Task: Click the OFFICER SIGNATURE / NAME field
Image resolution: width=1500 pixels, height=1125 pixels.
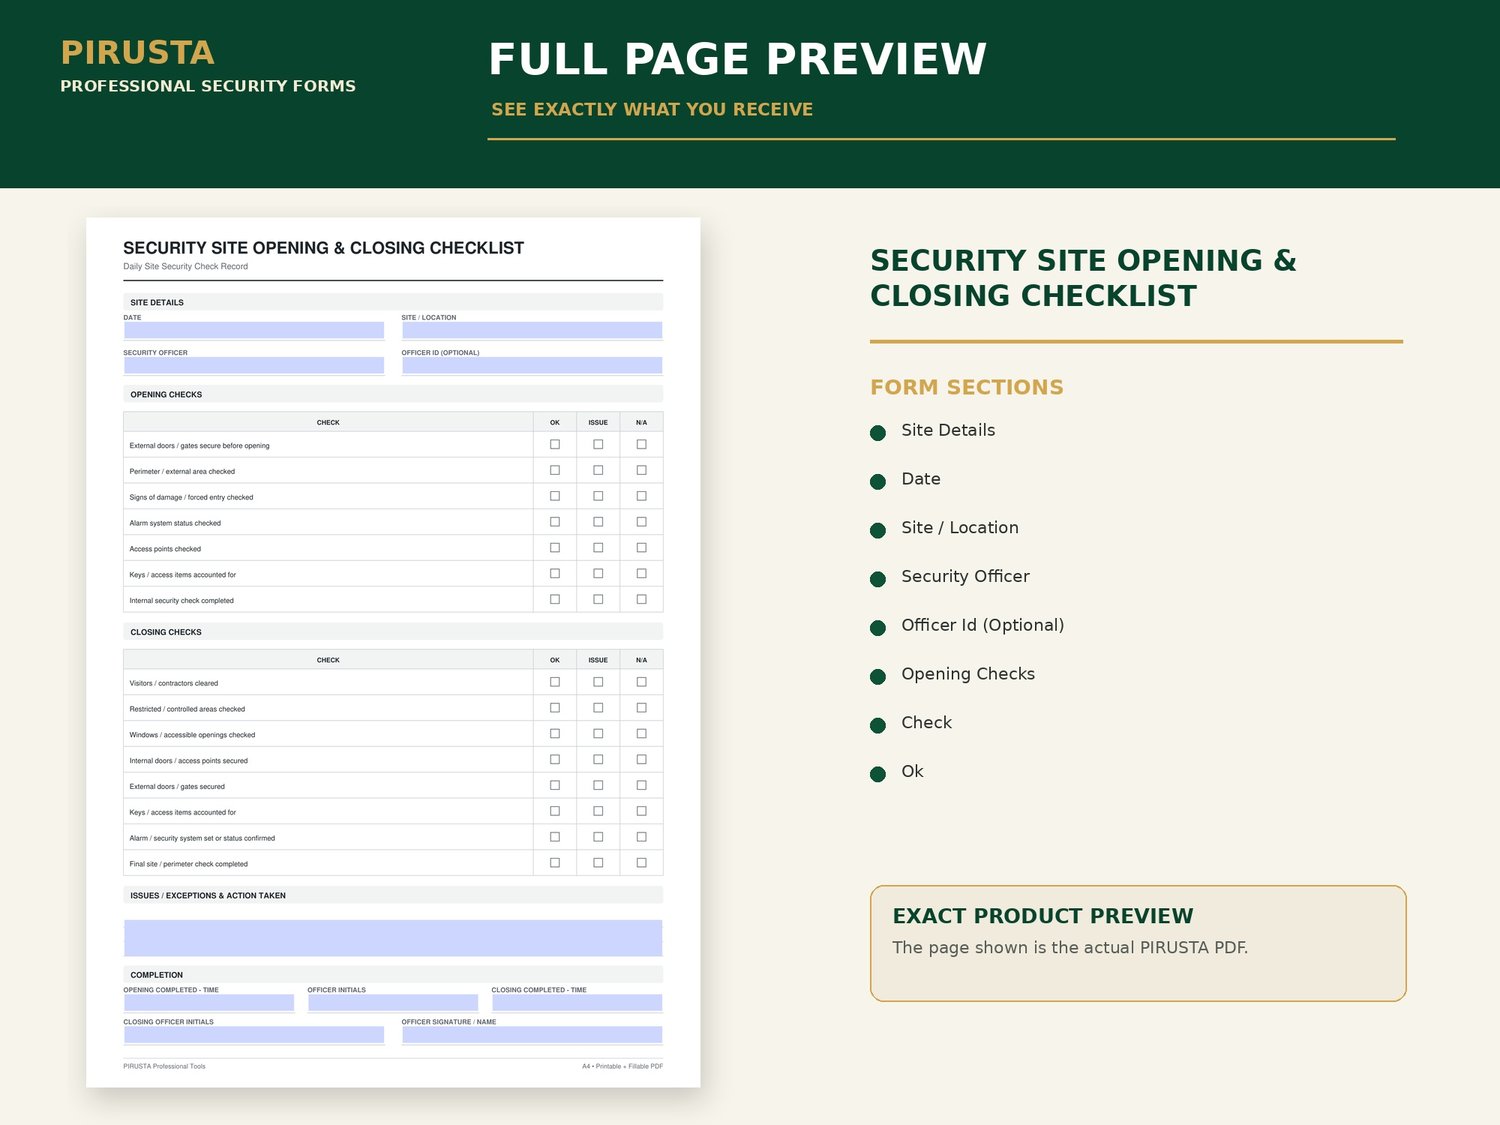Action: (532, 1034)
